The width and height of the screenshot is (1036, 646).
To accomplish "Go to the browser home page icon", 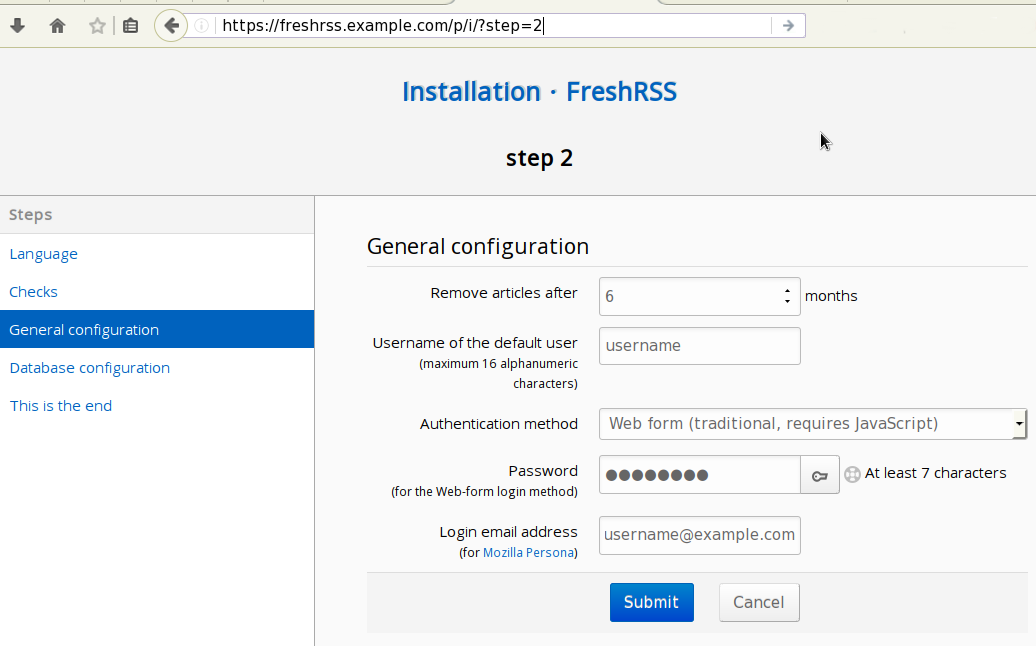I will 57,26.
